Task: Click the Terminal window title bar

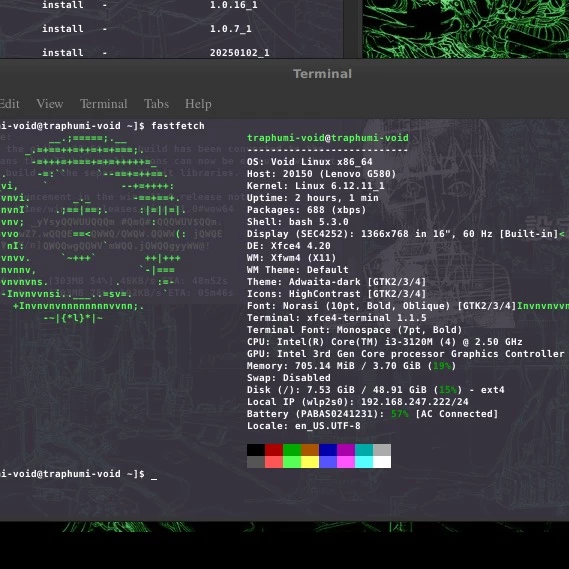Action: click(322, 74)
